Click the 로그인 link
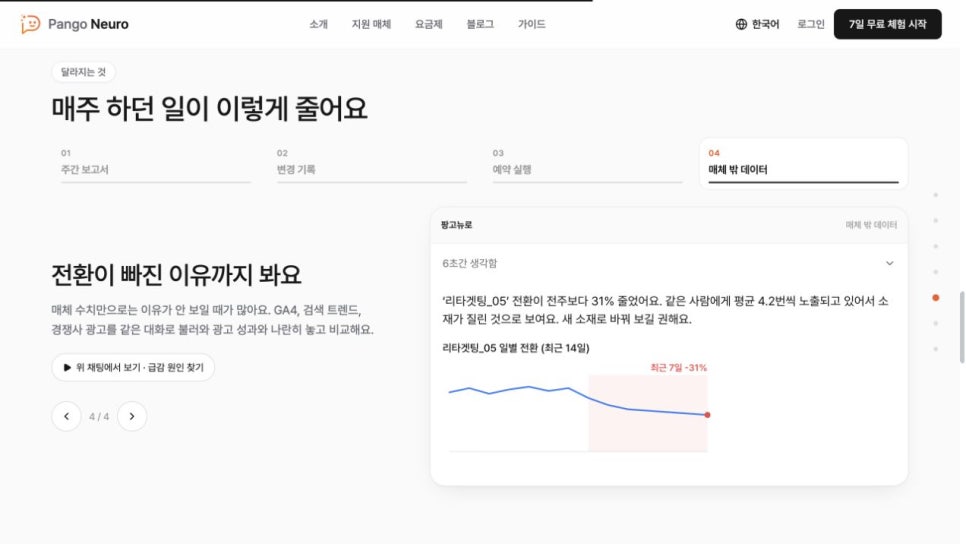The height and width of the screenshot is (544, 966). click(811, 24)
